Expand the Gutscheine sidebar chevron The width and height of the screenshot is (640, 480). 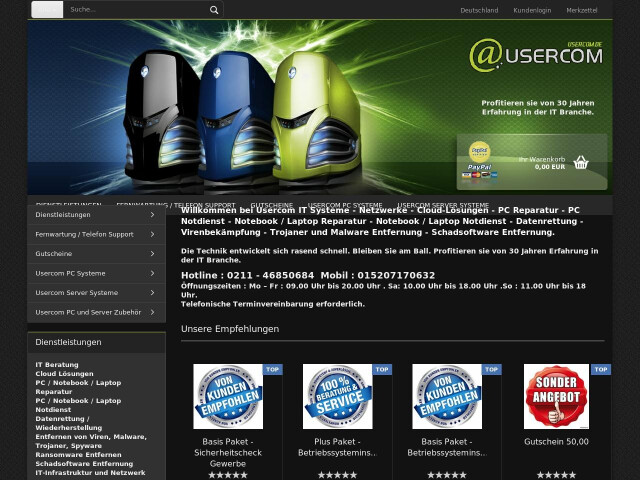(152, 253)
